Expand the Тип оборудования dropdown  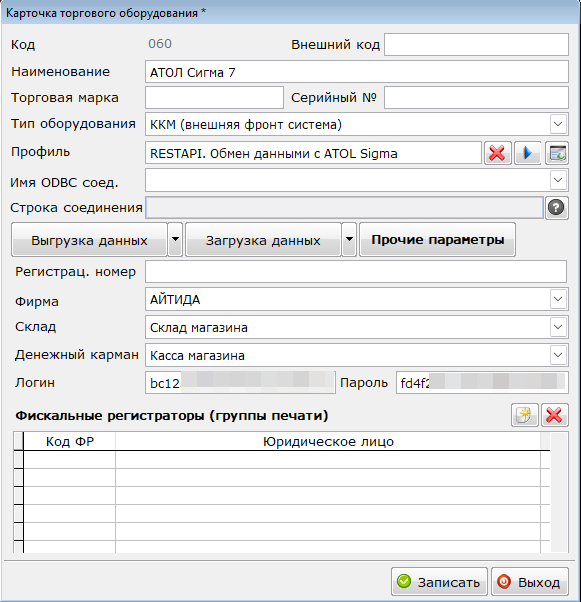[x=558, y=124]
